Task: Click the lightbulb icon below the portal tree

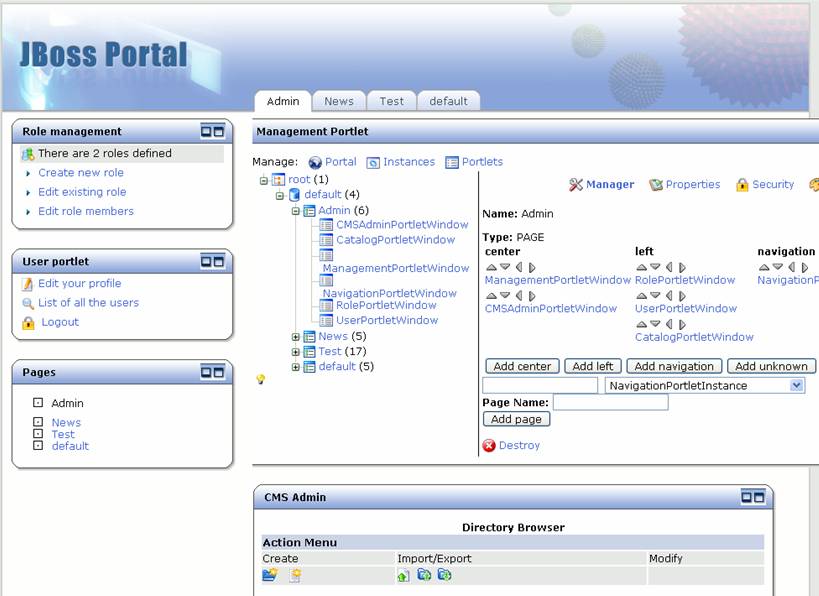Action: point(261,379)
